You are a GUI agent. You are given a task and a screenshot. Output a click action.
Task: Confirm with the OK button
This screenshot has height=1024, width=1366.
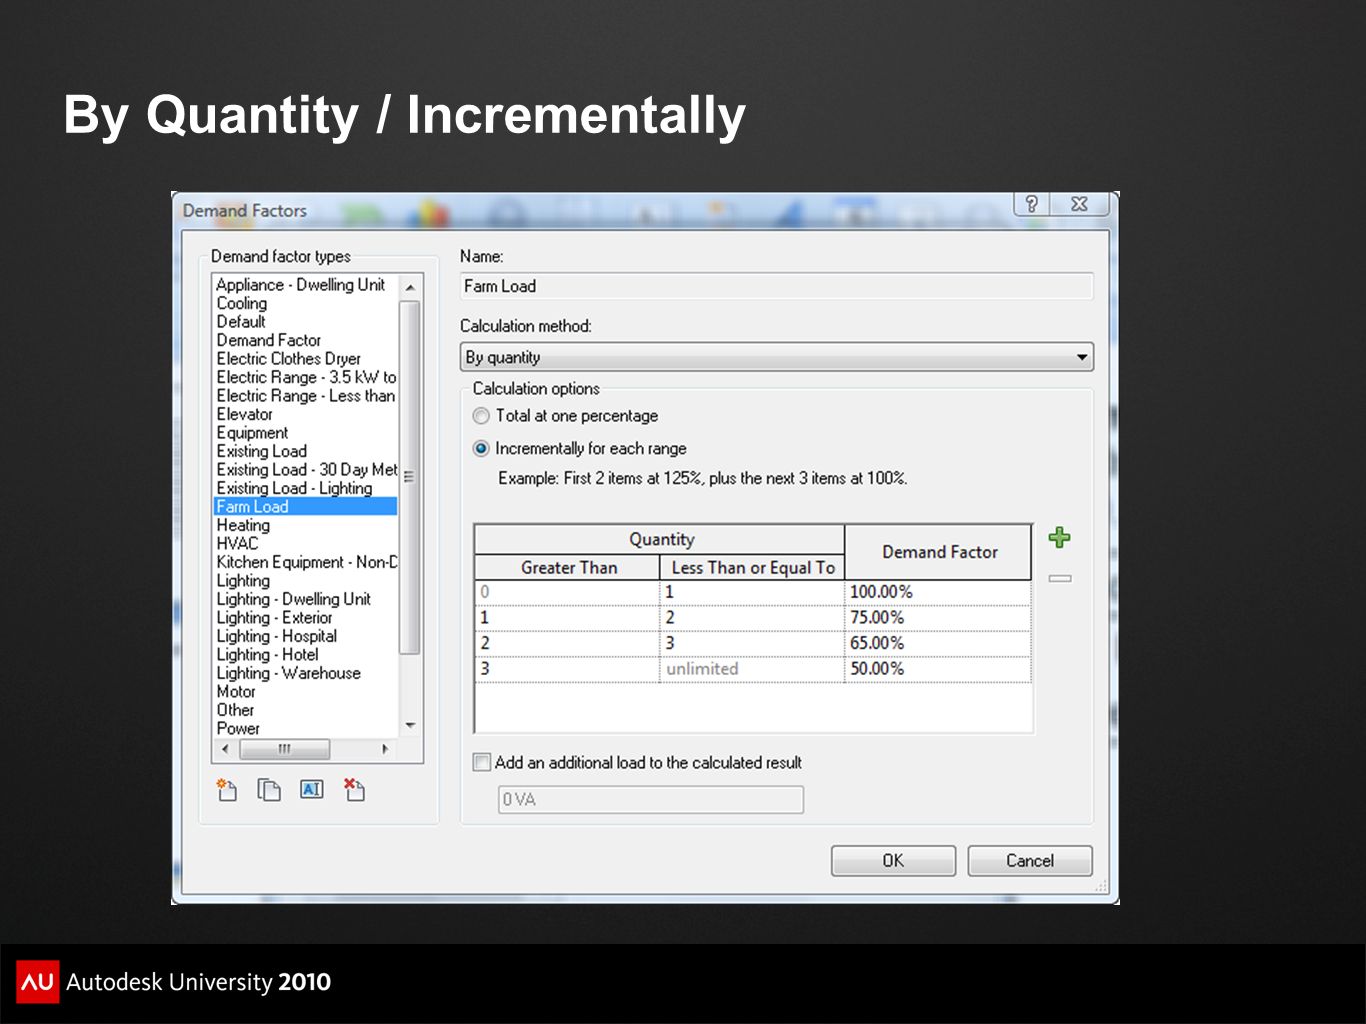[893, 861]
